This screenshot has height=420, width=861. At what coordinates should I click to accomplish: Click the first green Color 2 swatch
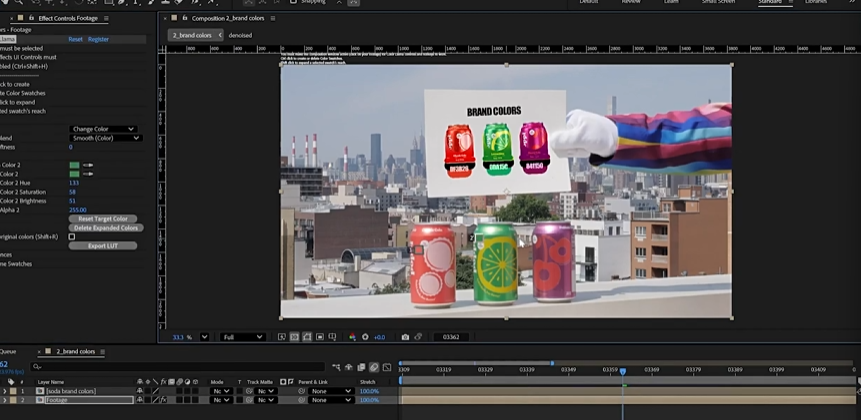pos(74,165)
